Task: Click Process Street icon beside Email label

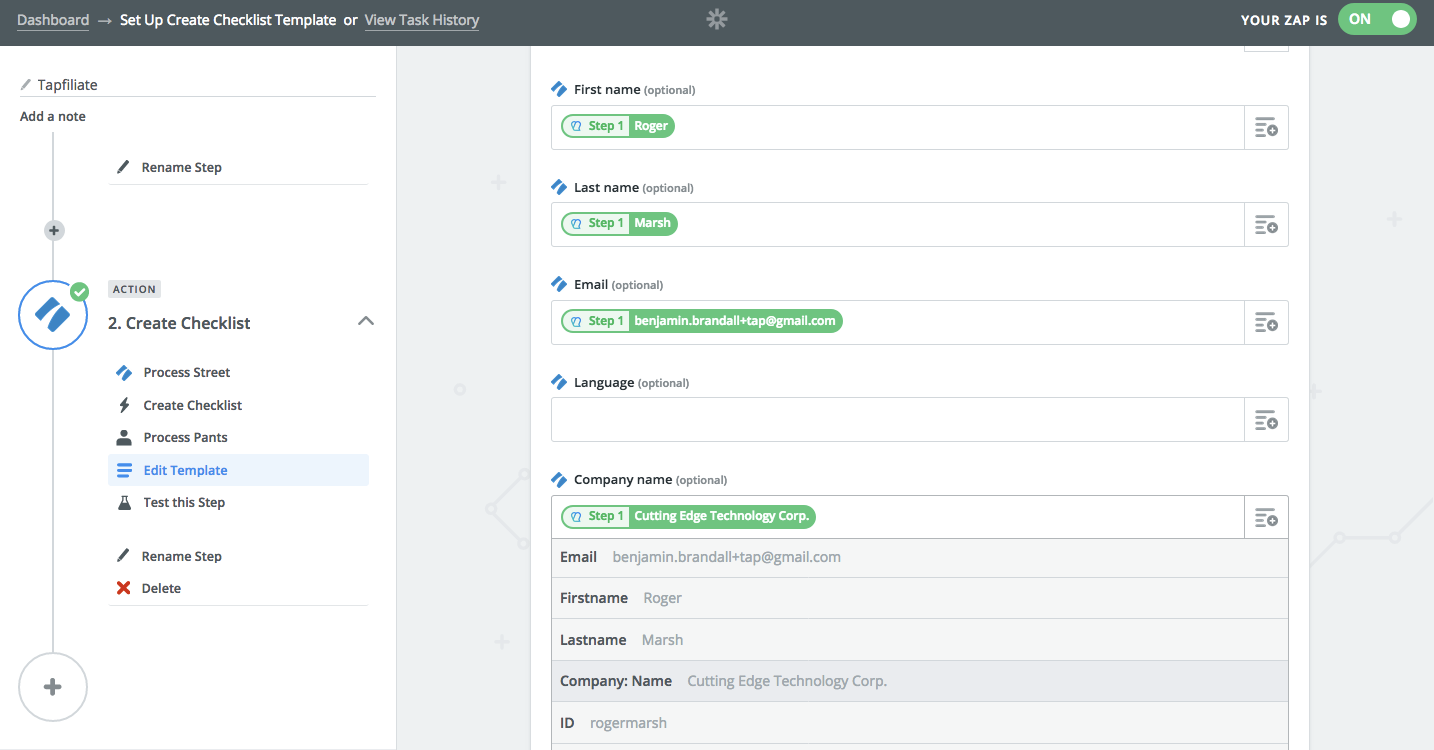Action: pyautogui.click(x=560, y=284)
